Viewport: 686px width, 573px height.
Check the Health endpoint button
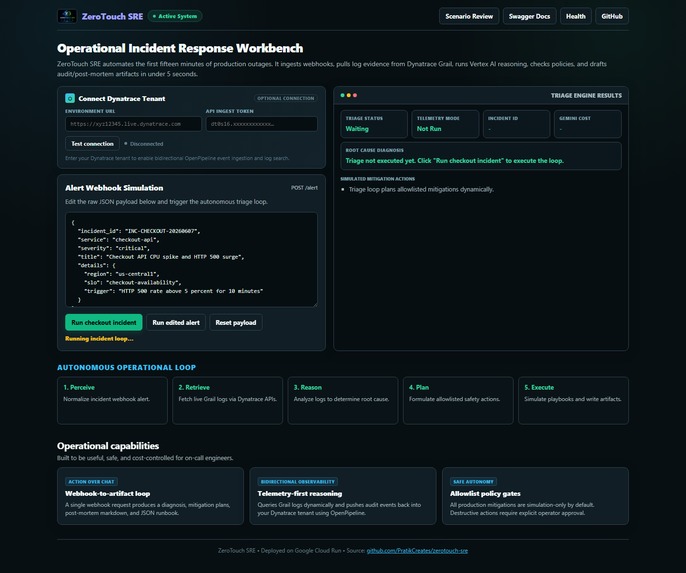click(576, 16)
